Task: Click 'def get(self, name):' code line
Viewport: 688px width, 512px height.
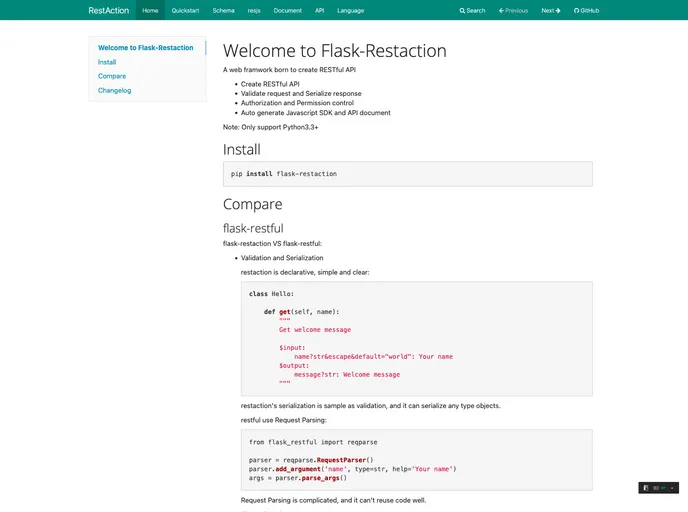Action: (x=301, y=312)
